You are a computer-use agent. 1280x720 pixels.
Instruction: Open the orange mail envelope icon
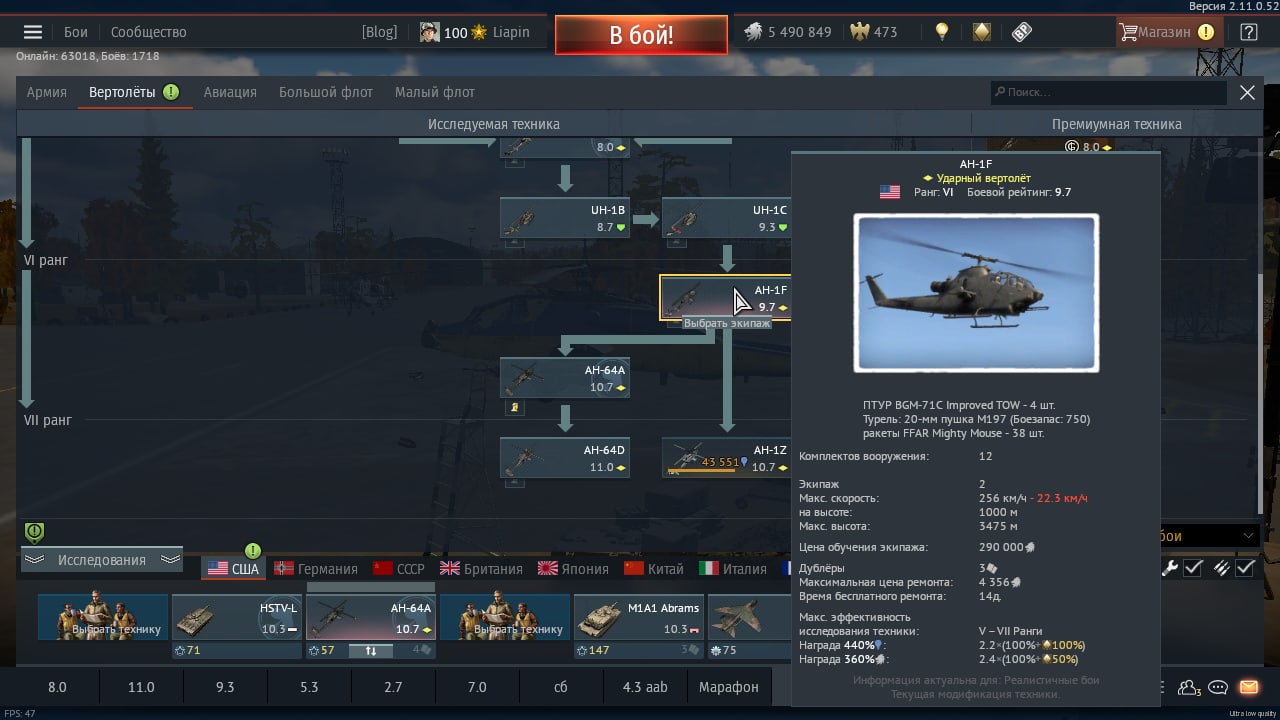point(1248,687)
